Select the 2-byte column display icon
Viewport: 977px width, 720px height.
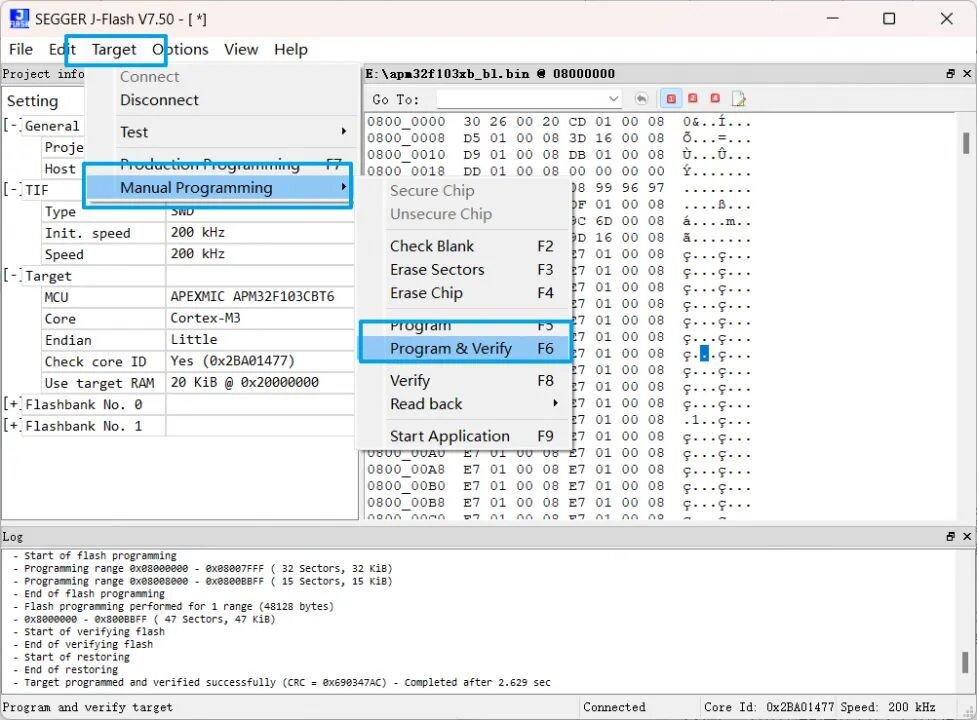(x=692, y=98)
